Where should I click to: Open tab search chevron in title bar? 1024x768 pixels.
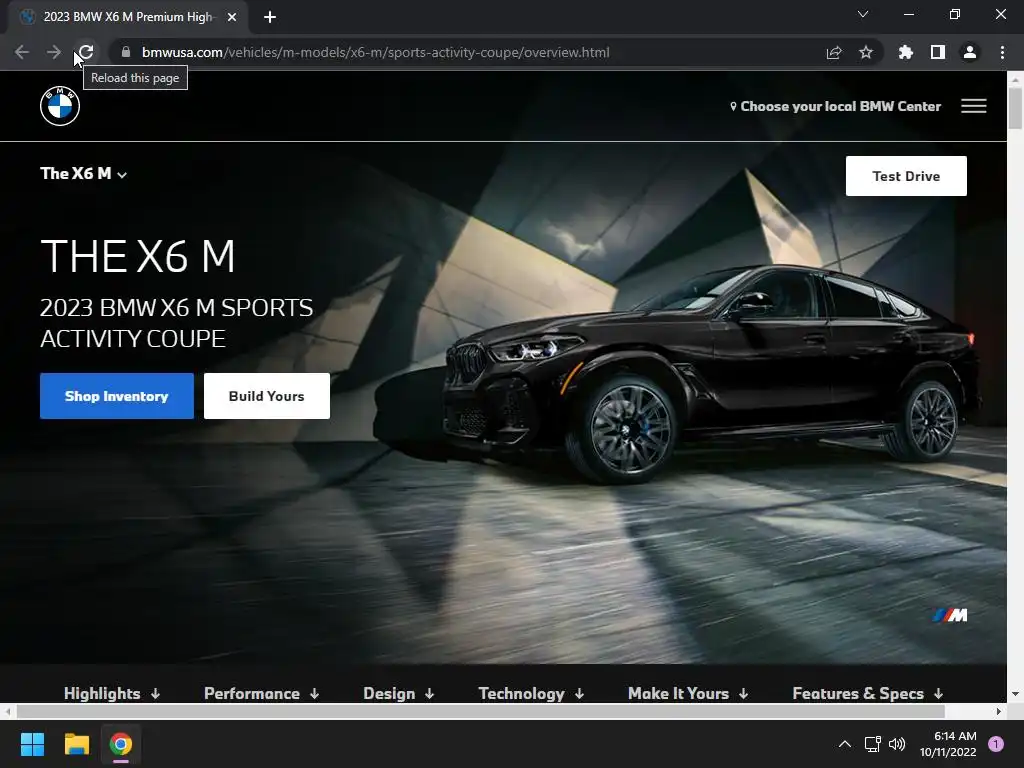(863, 14)
